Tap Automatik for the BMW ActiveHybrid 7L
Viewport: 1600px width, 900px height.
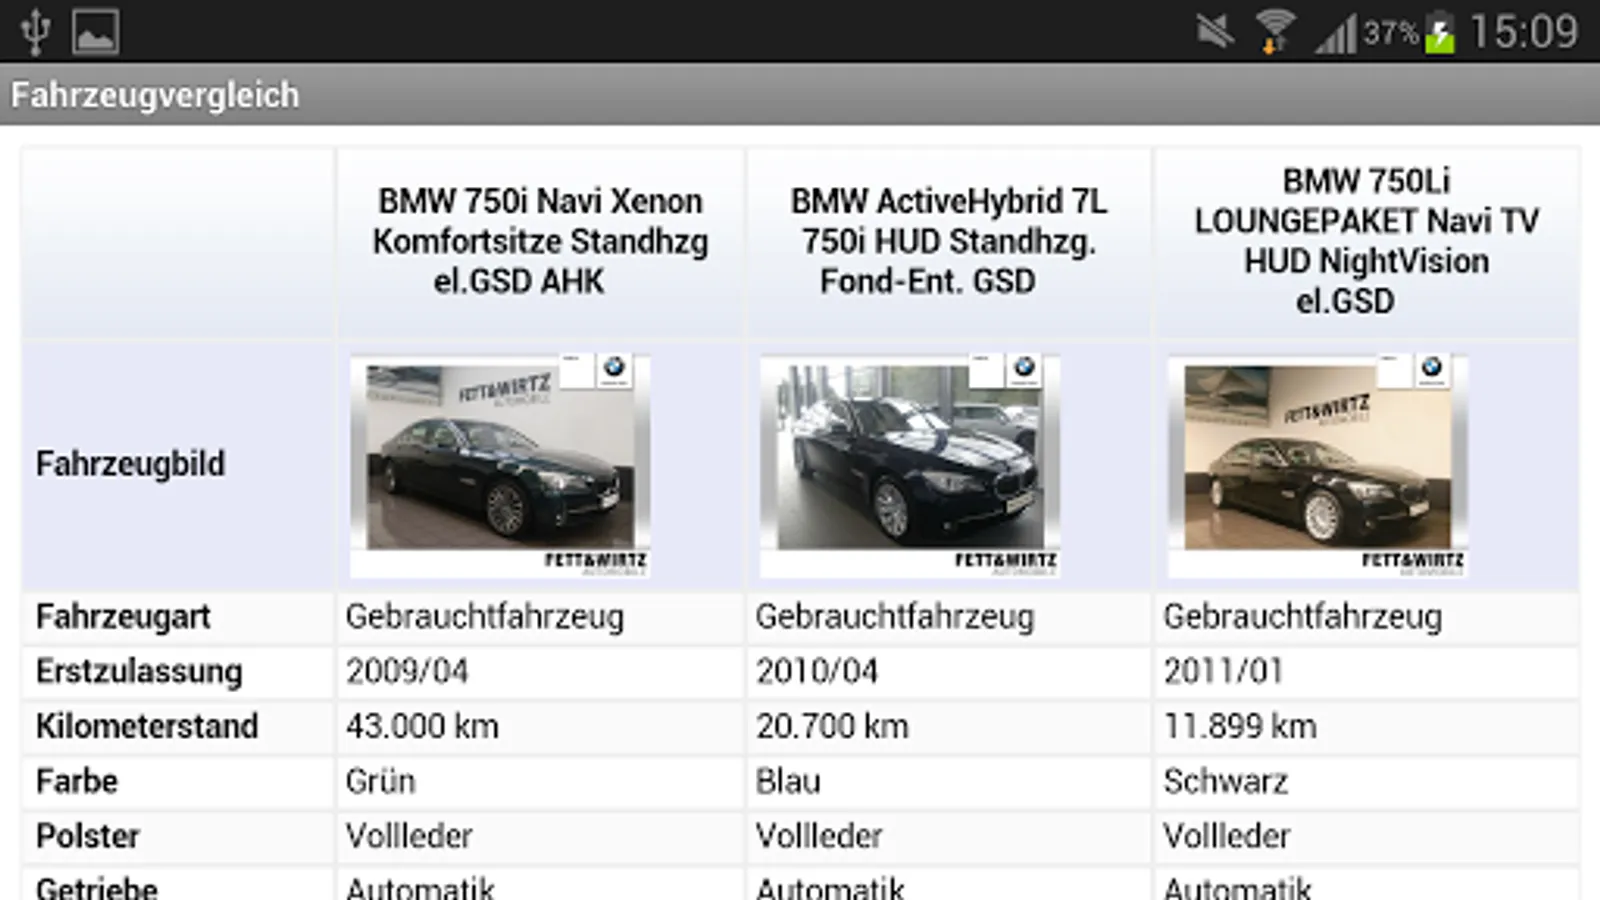[x=830, y=887]
